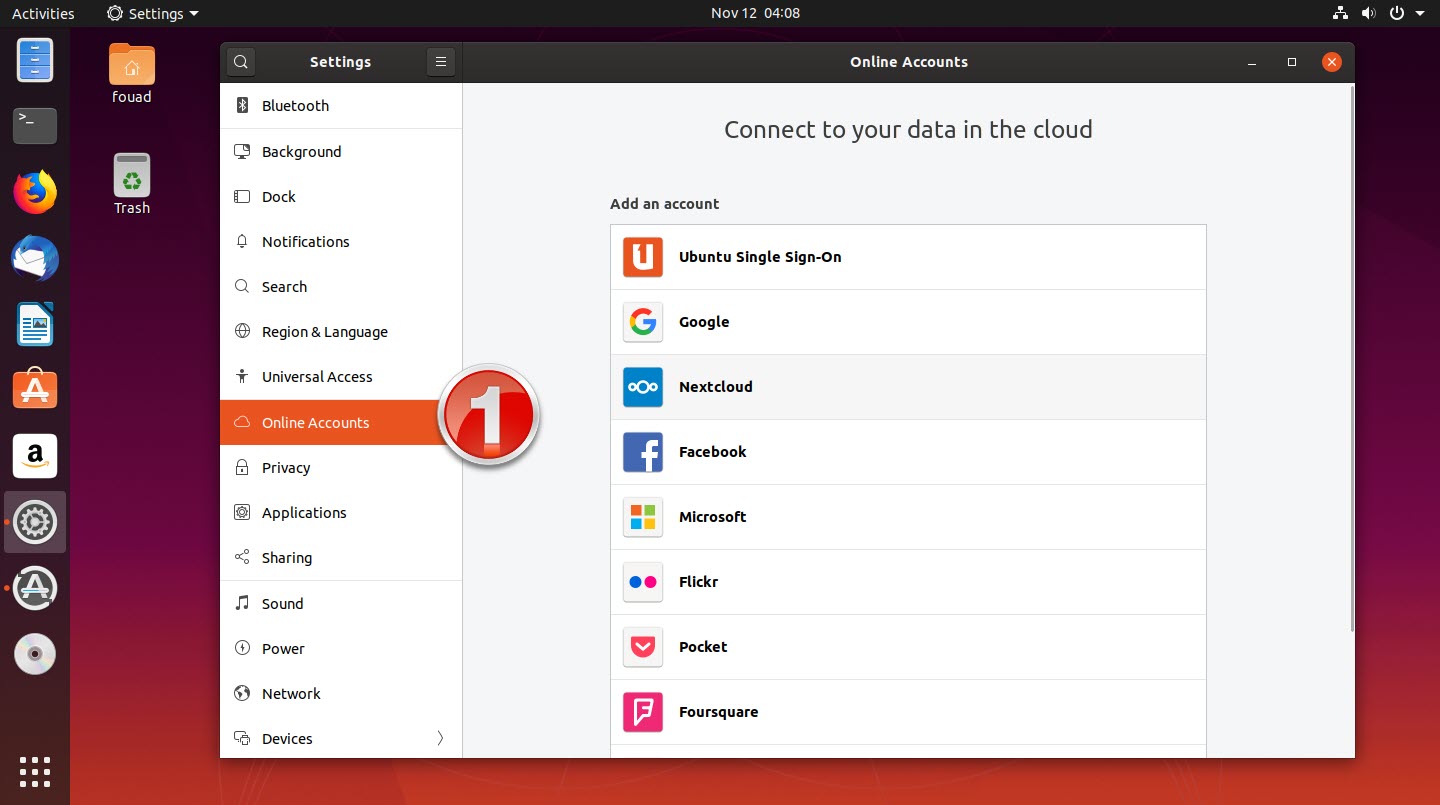This screenshot has width=1440, height=805.
Task: Launch Thunderbird Mail from the dock
Action: coord(35,259)
